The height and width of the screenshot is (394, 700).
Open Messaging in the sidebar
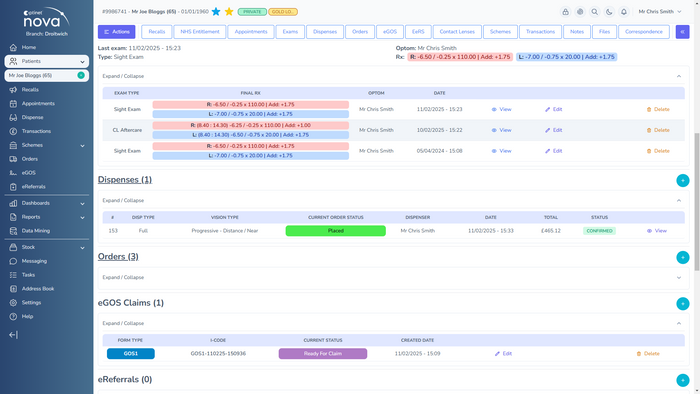coord(34,261)
